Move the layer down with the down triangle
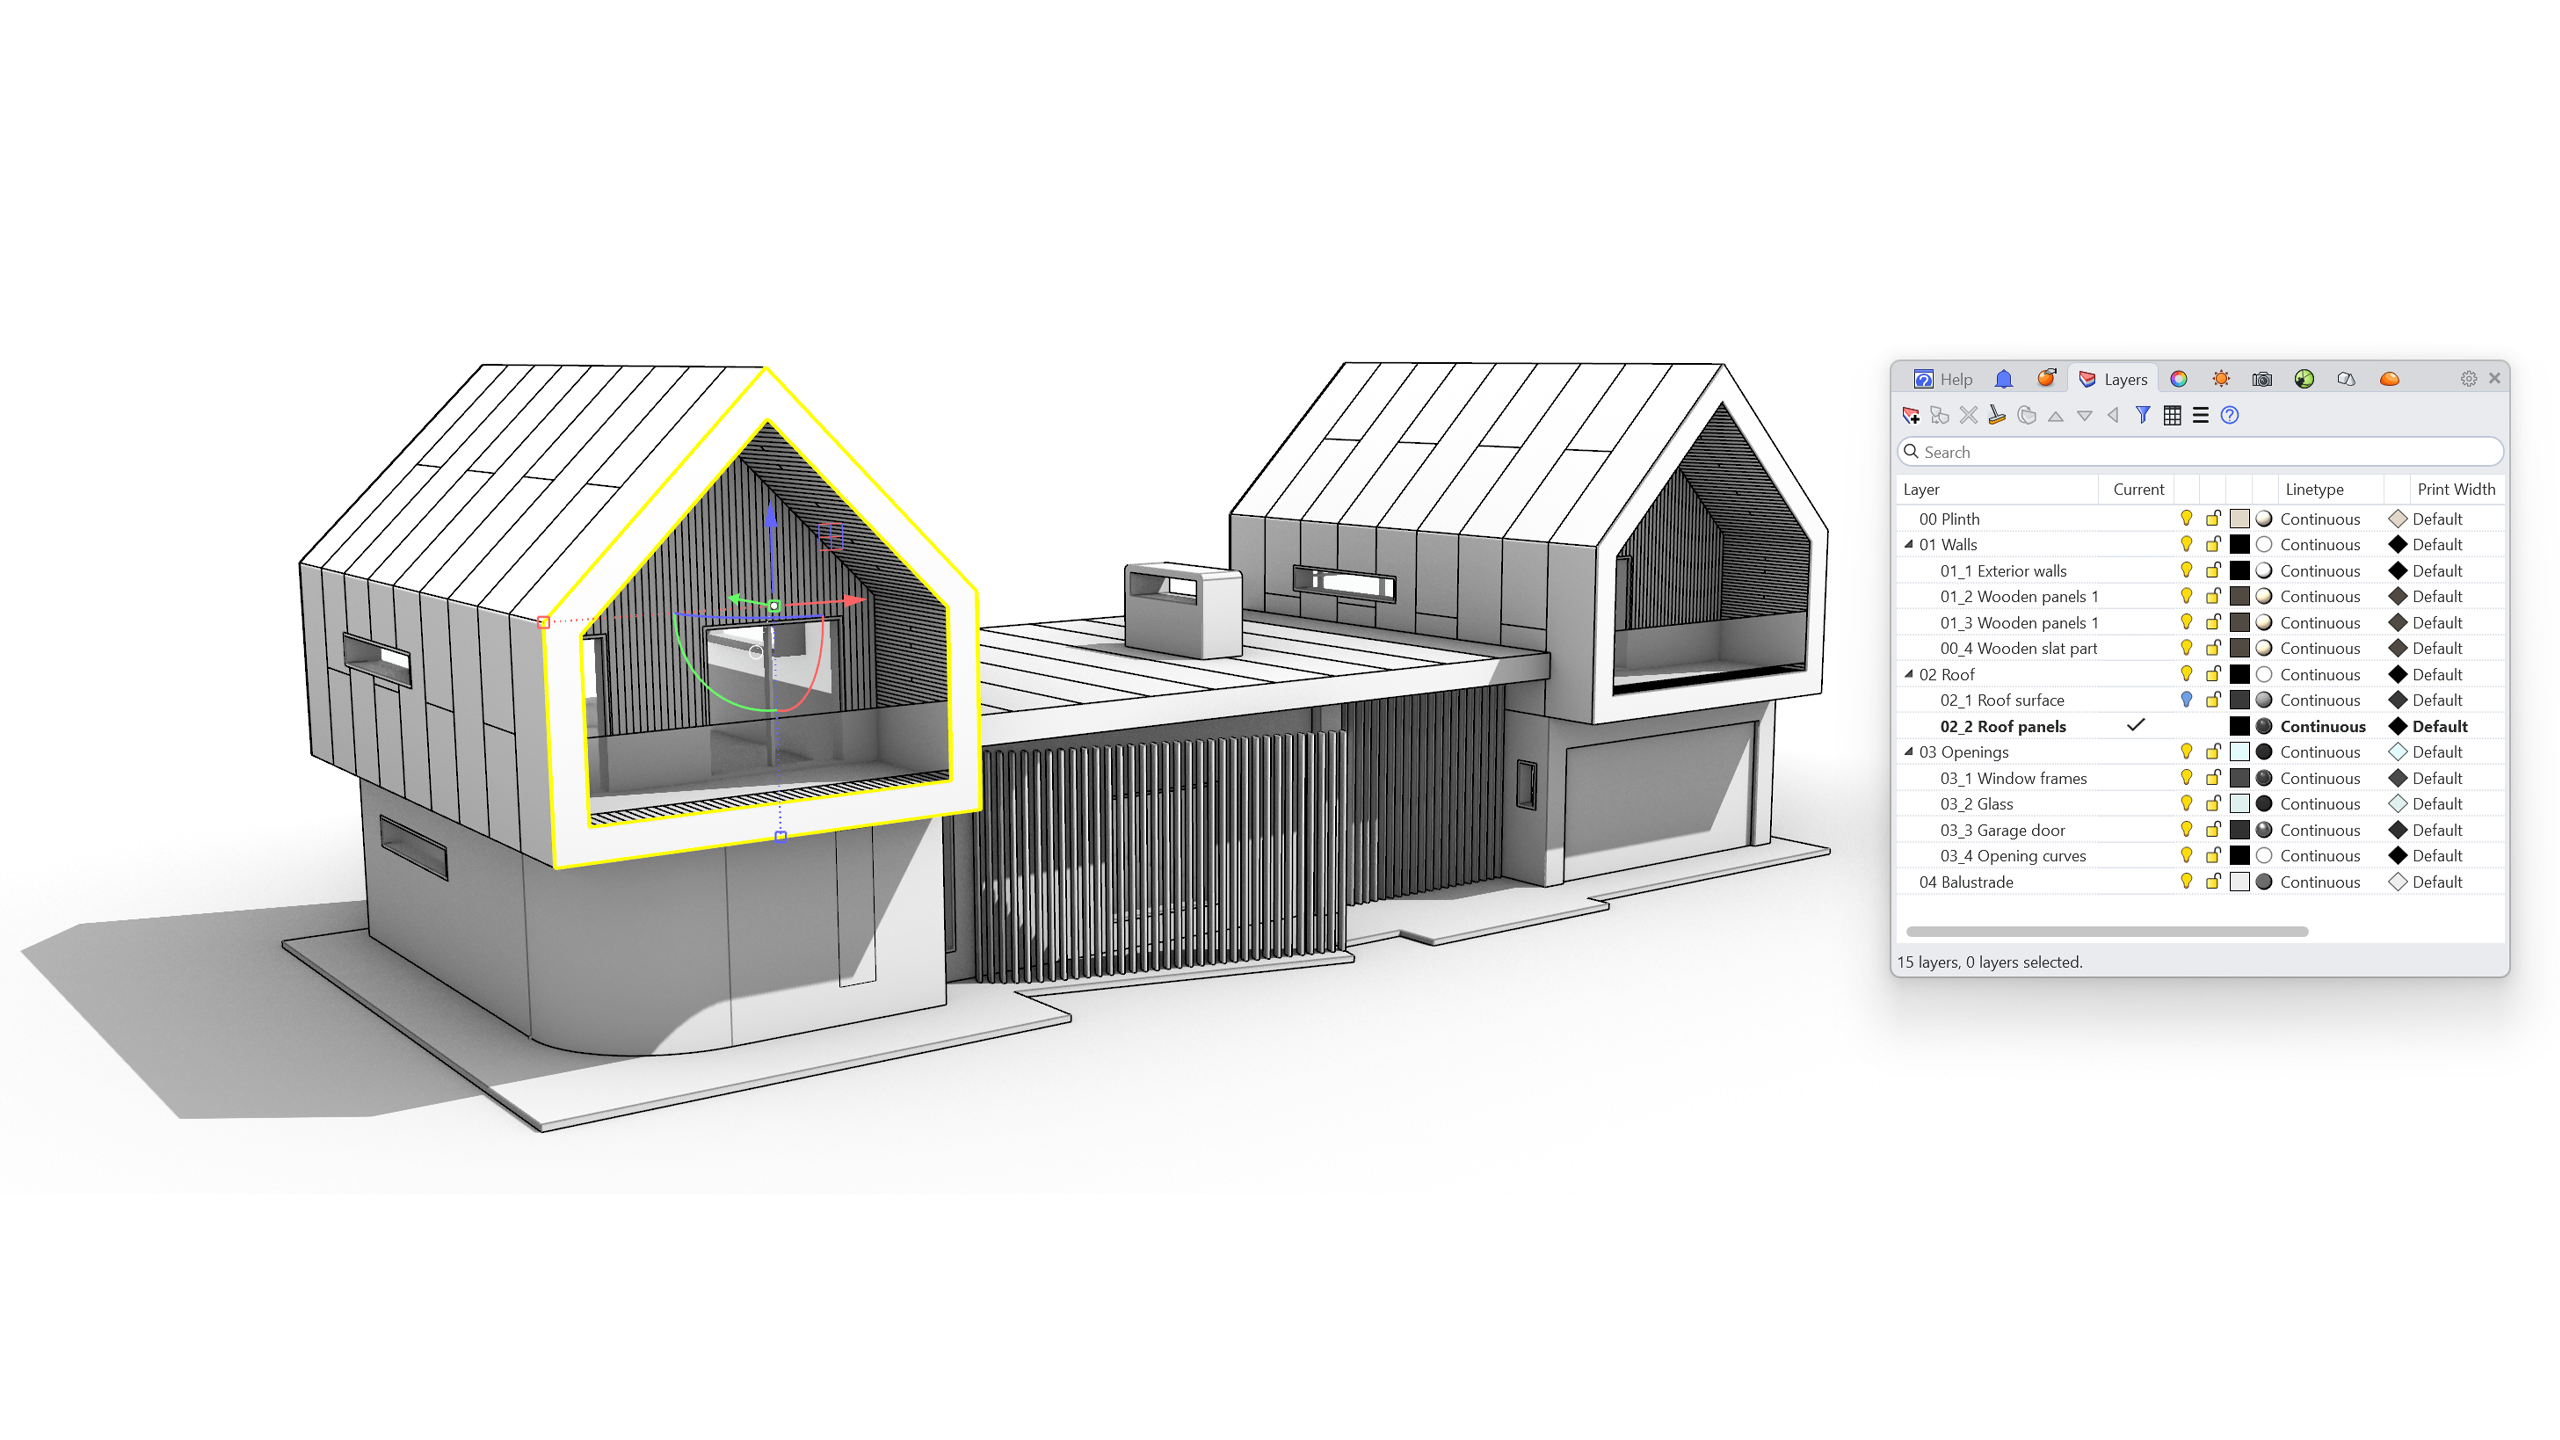This screenshot has width=2560, height=1440. tap(2085, 416)
